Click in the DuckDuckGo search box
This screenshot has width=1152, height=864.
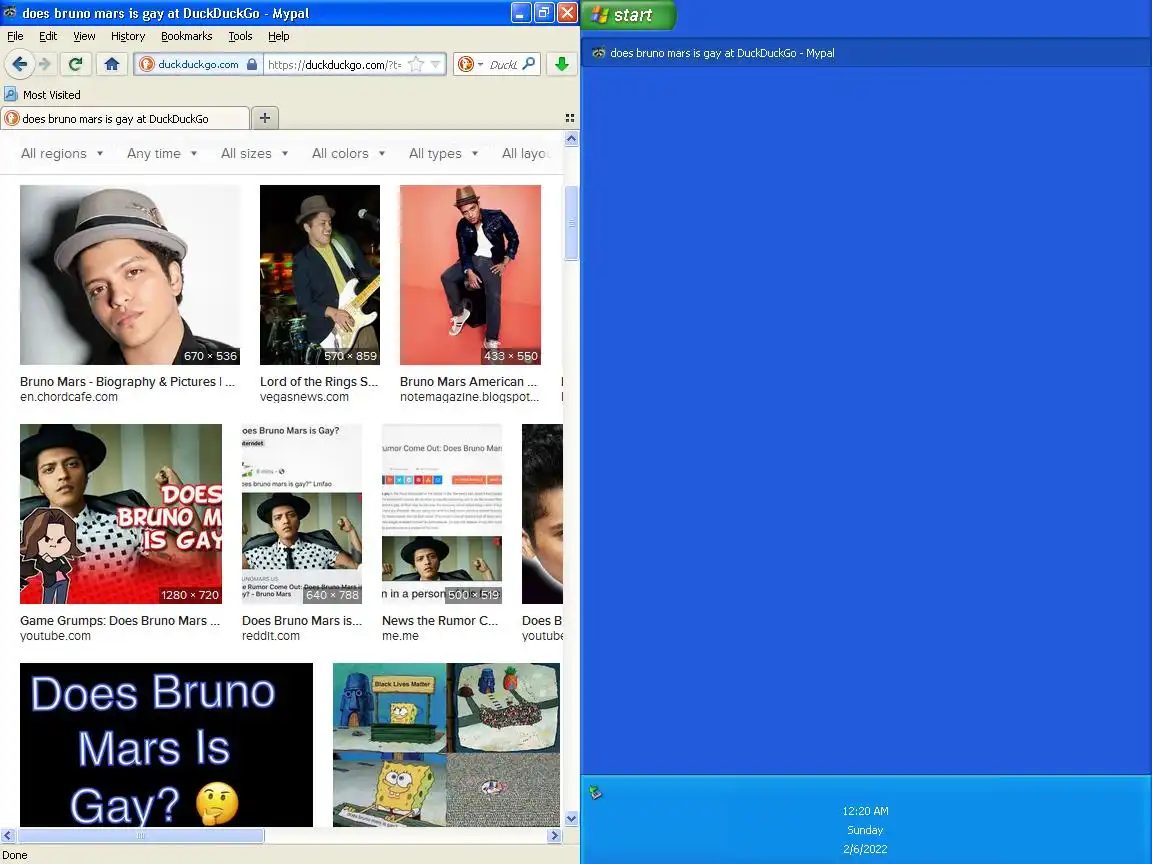(503, 65)
